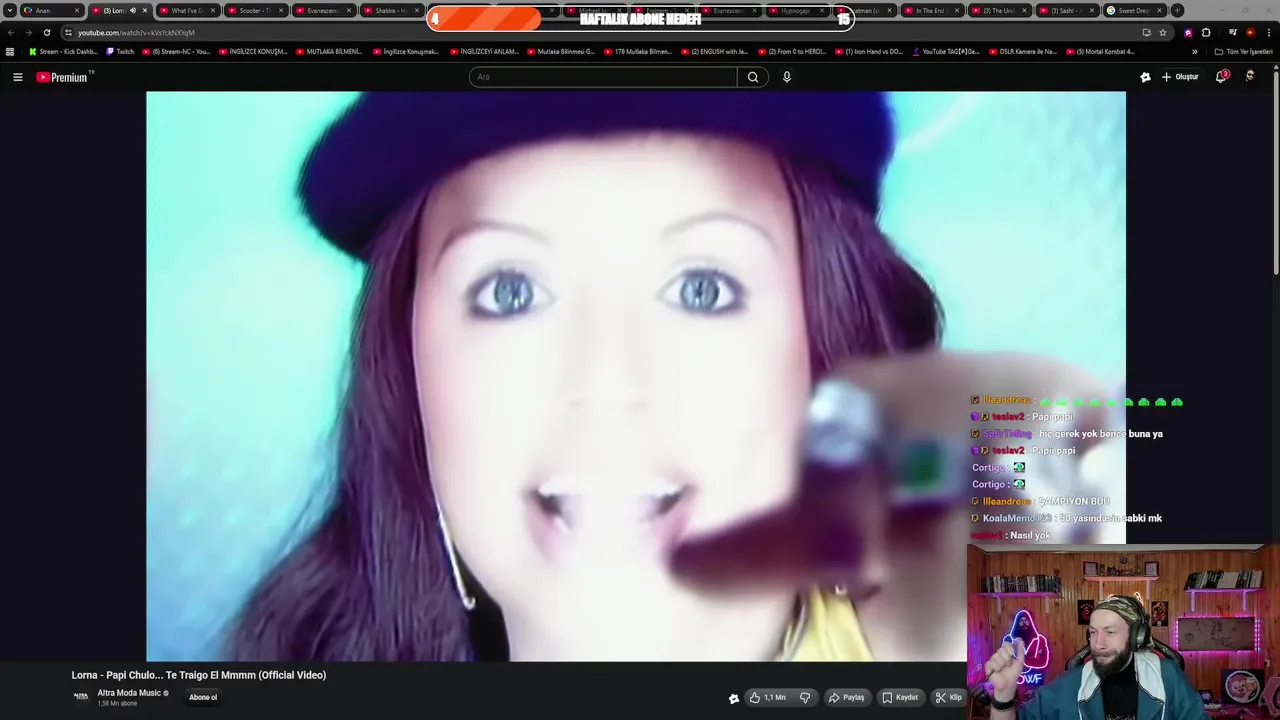Viewport: 1280px width, 720px height.
Task: Start voice search with microphone icon
Action: 787,77
